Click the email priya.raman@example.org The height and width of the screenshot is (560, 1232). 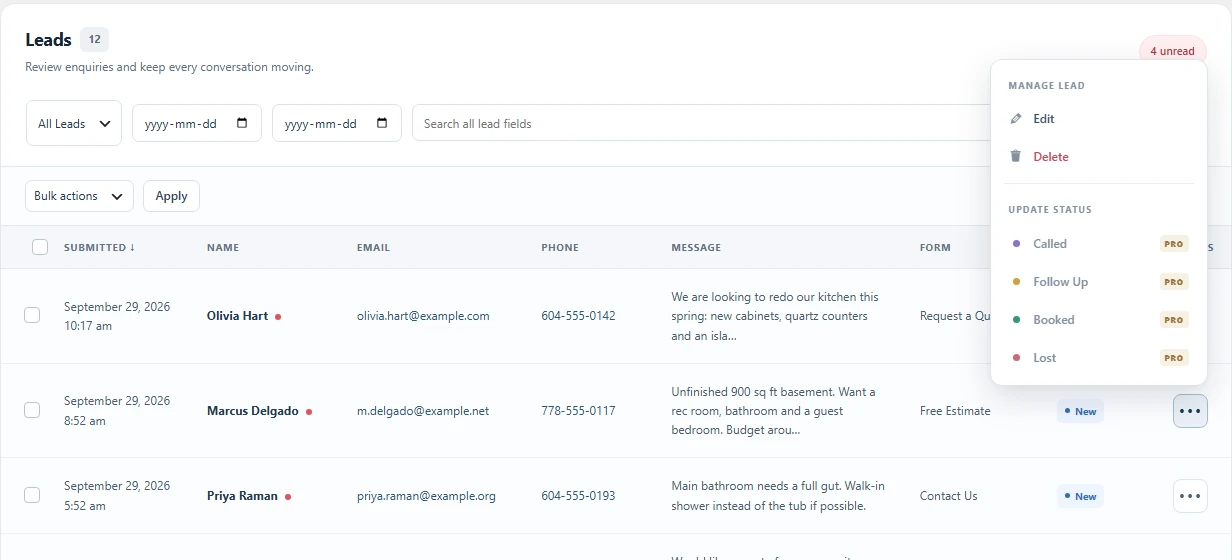coord(426,496)
